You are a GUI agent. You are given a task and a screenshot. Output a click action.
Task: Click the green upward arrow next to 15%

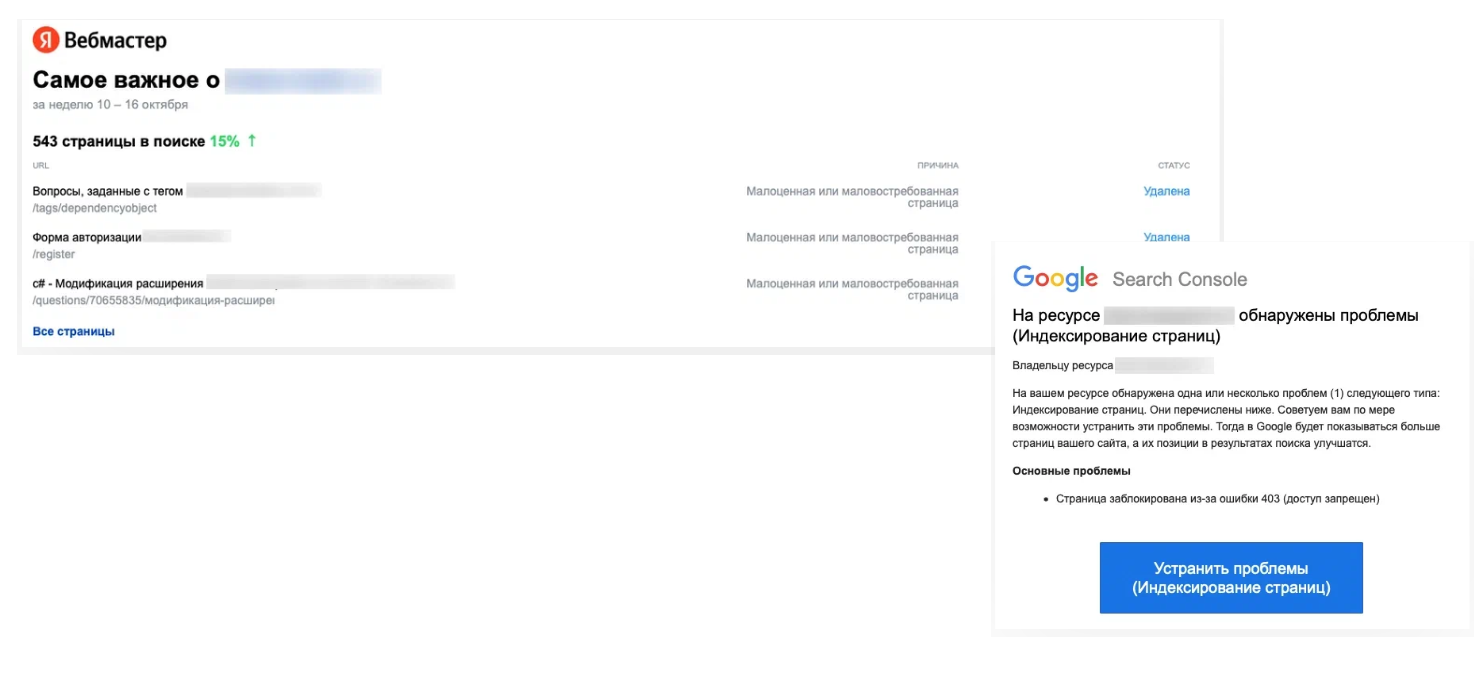click(252, 141)
